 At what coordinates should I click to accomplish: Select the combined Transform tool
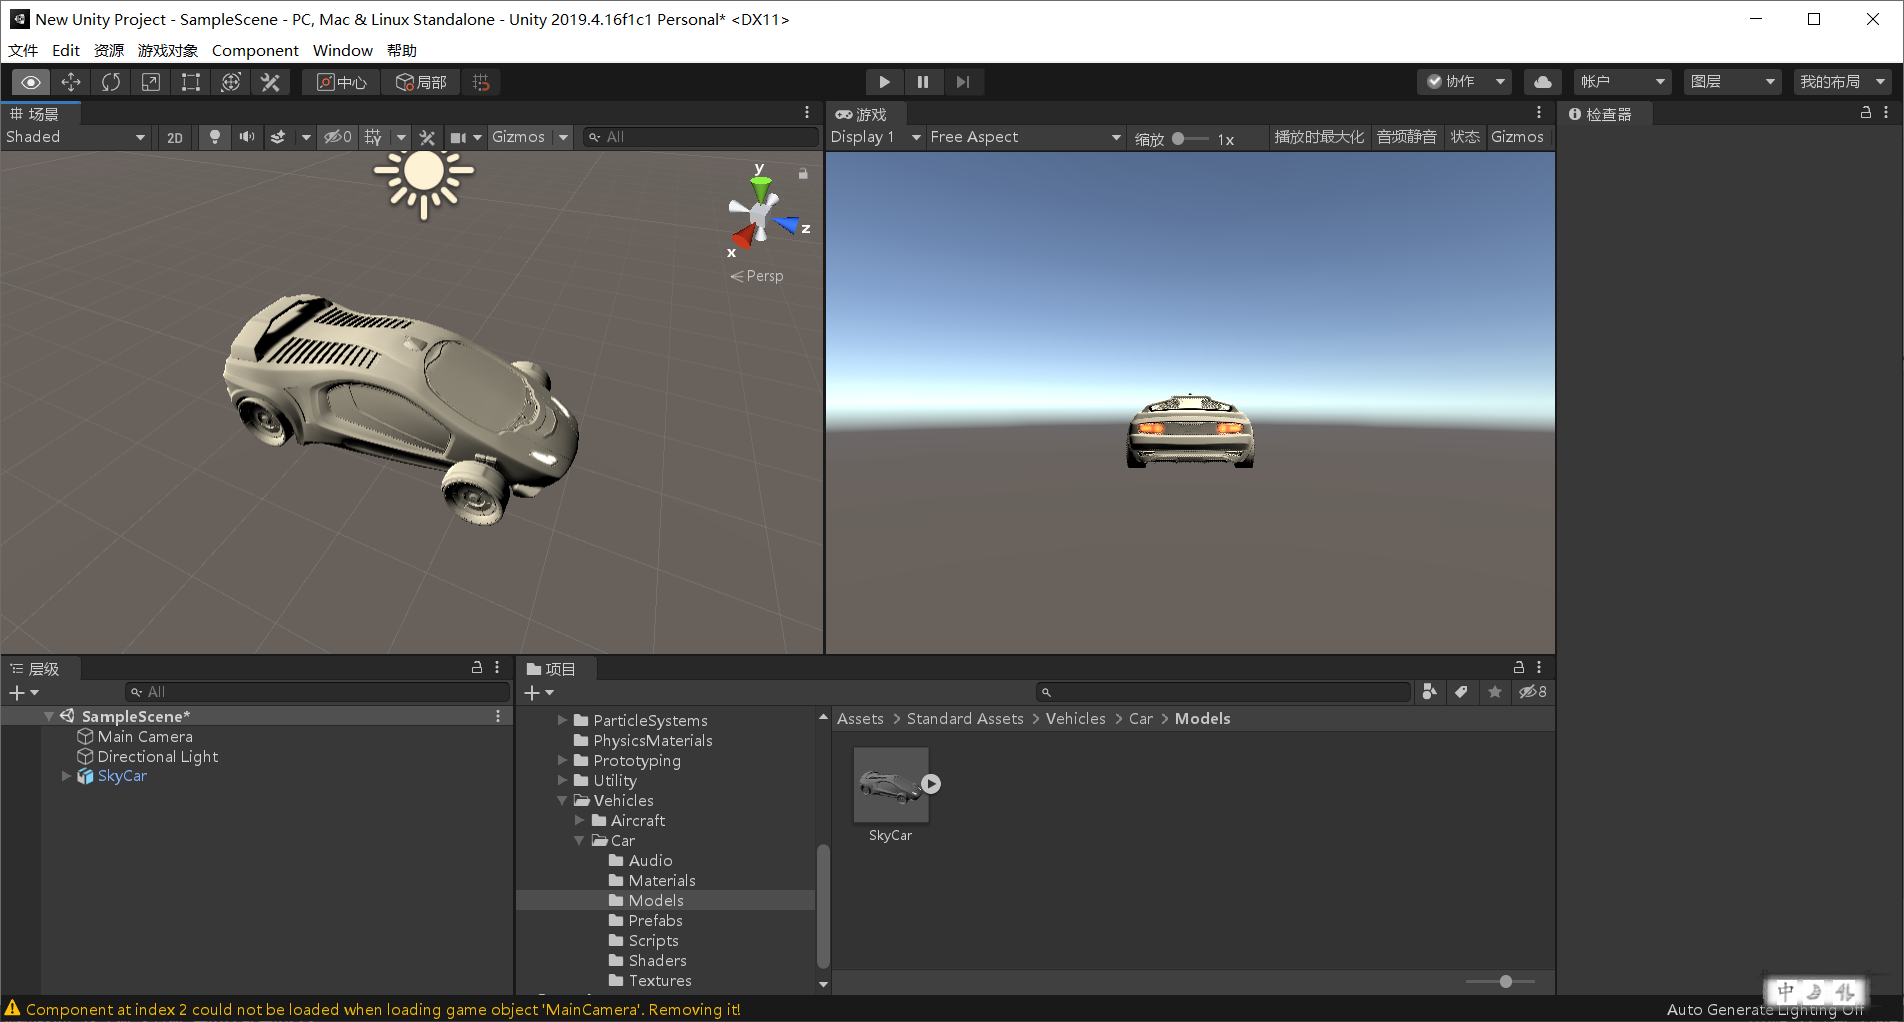(x=231, y=82)
